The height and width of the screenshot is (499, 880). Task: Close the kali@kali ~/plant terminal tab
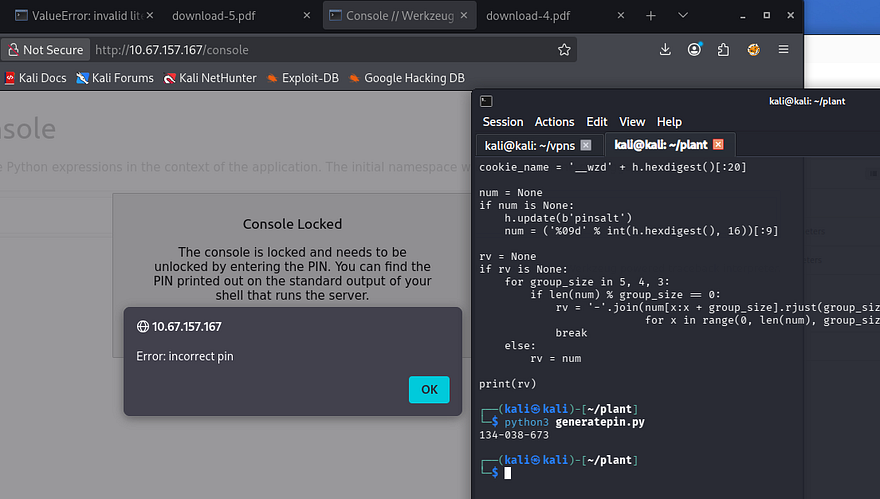point(718,145)
